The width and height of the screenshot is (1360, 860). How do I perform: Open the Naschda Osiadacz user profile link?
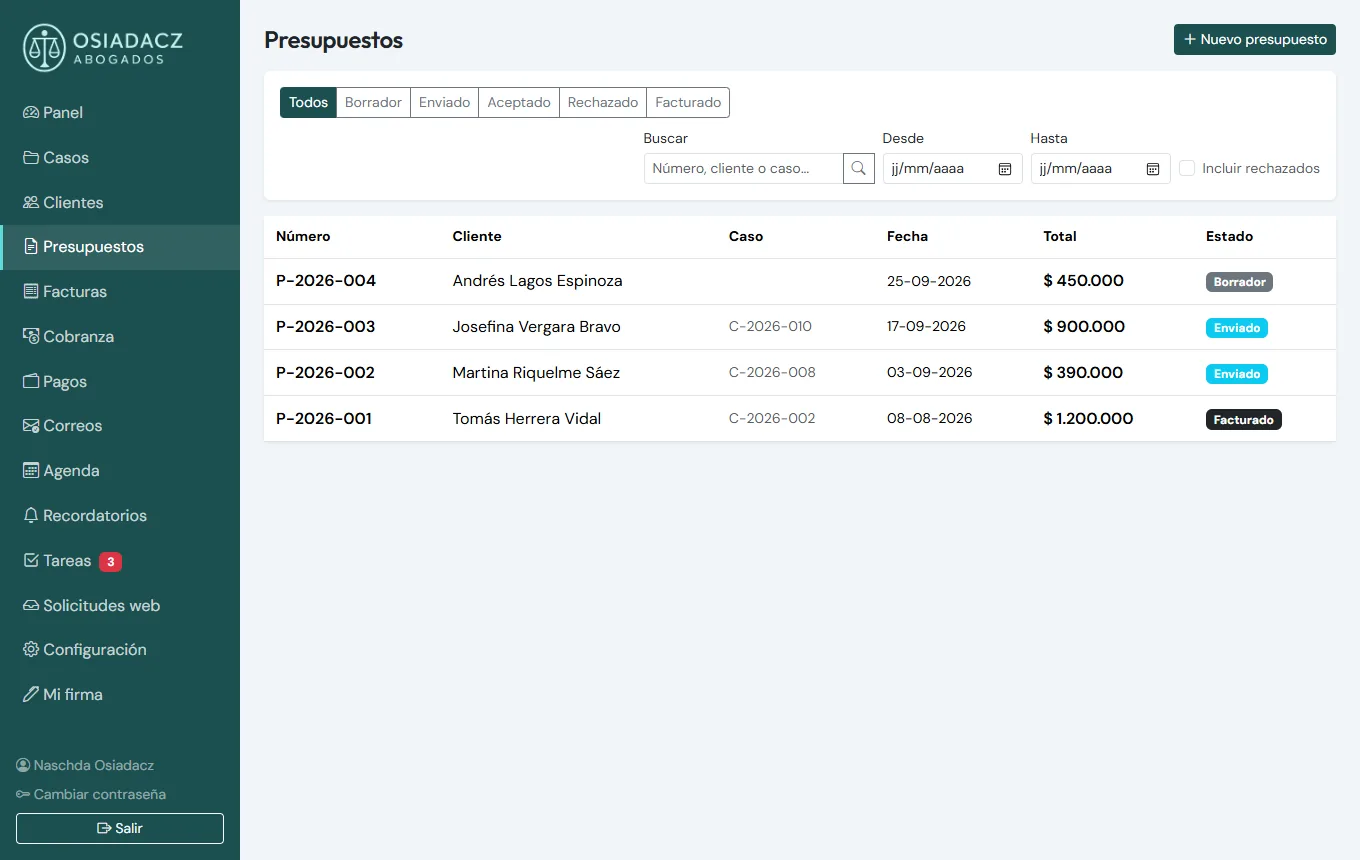(x=85, y=765)
